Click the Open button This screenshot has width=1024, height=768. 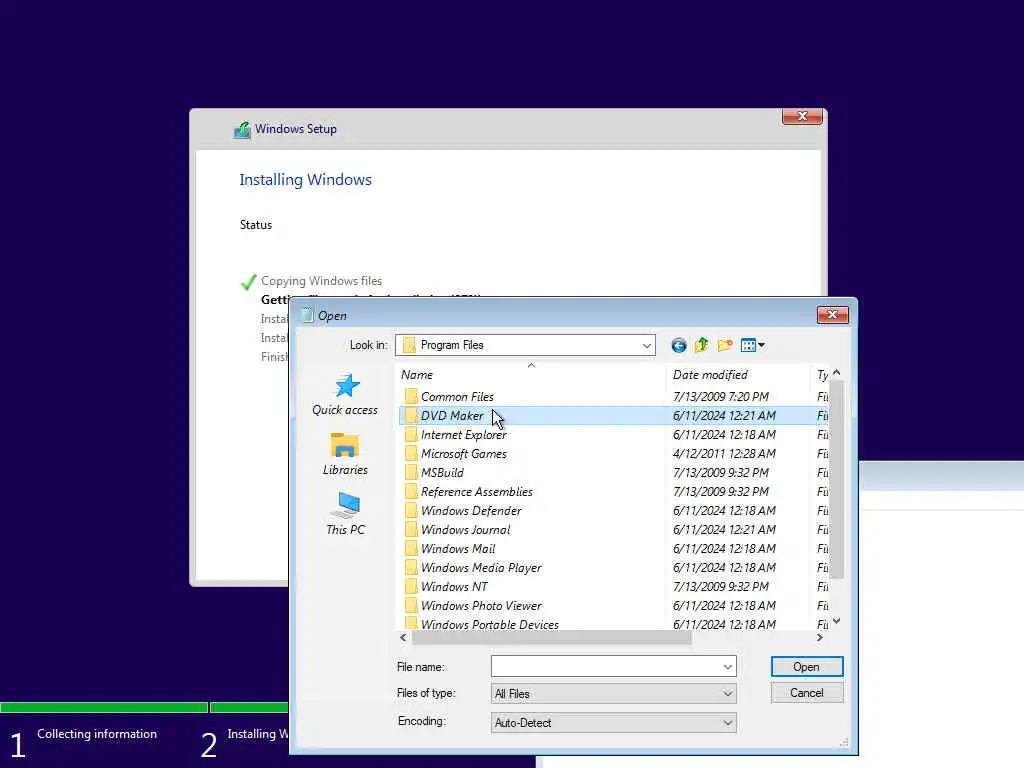[x=807, y=667]
